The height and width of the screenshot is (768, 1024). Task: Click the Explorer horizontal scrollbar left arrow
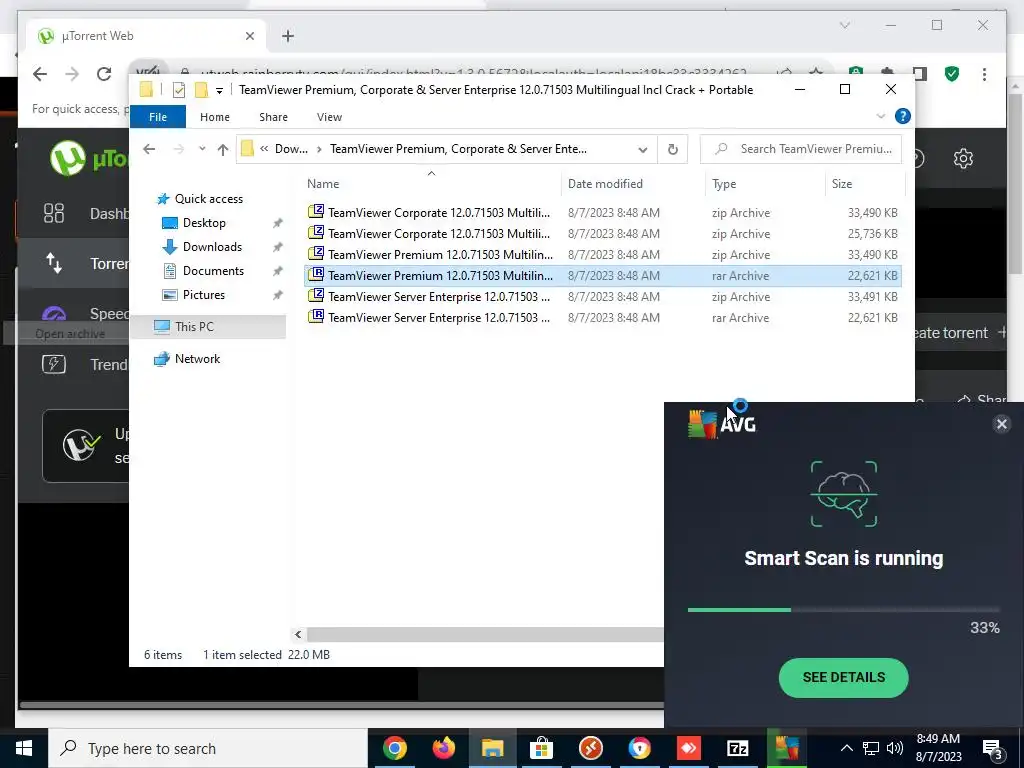pos(298,634)
